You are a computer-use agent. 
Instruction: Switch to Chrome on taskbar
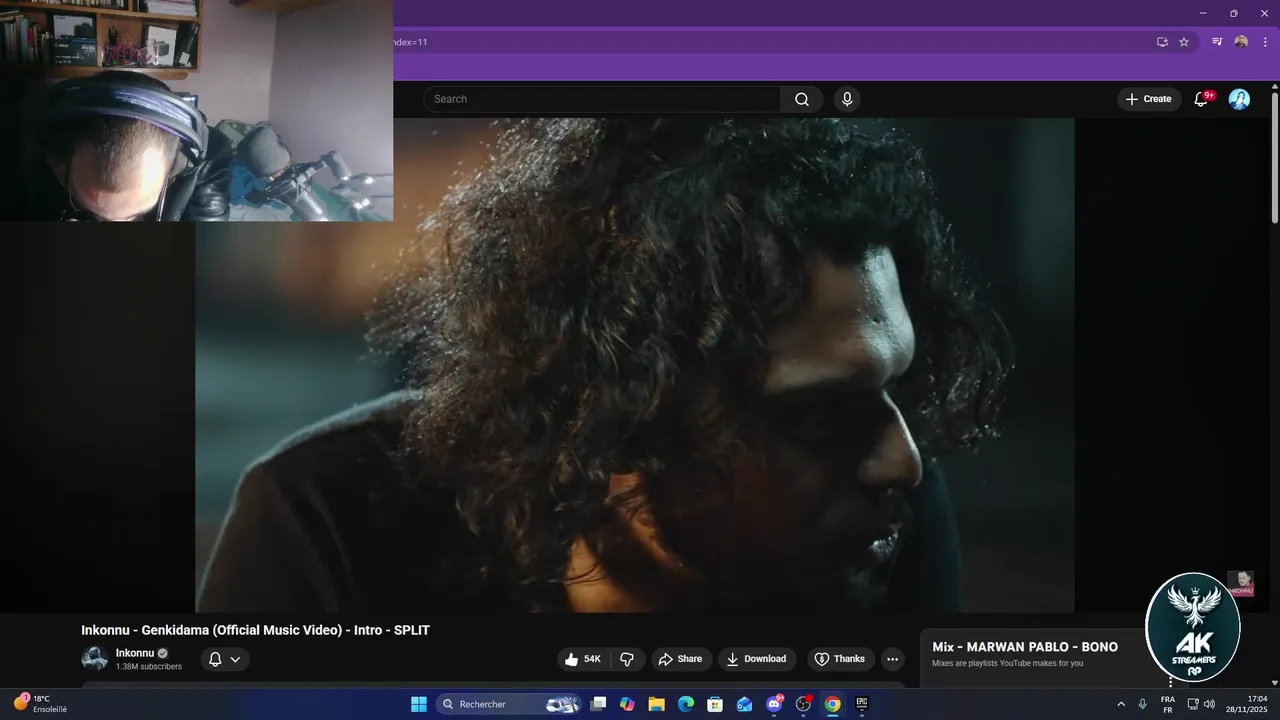tap(832, 704)
